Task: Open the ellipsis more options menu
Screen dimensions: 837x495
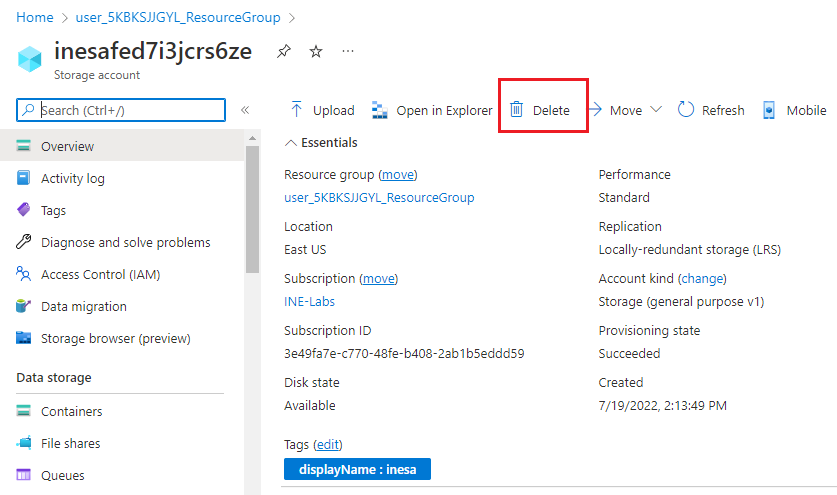Action: coord(348,50)
